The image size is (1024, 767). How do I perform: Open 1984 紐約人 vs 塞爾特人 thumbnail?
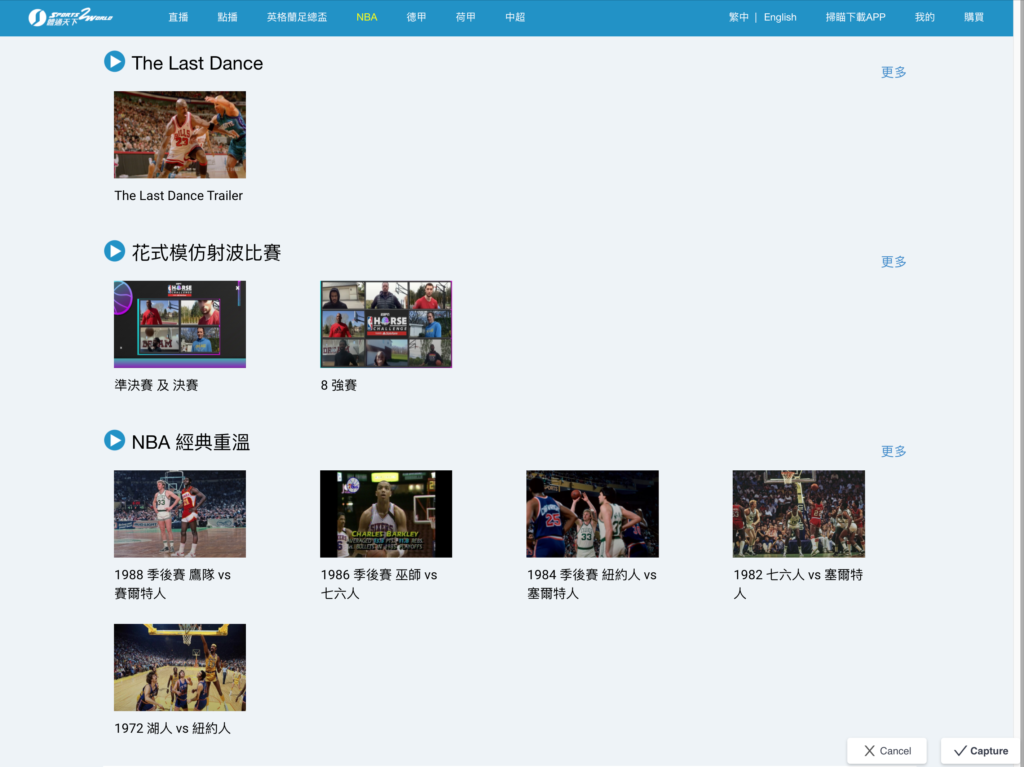click(592, 514)
